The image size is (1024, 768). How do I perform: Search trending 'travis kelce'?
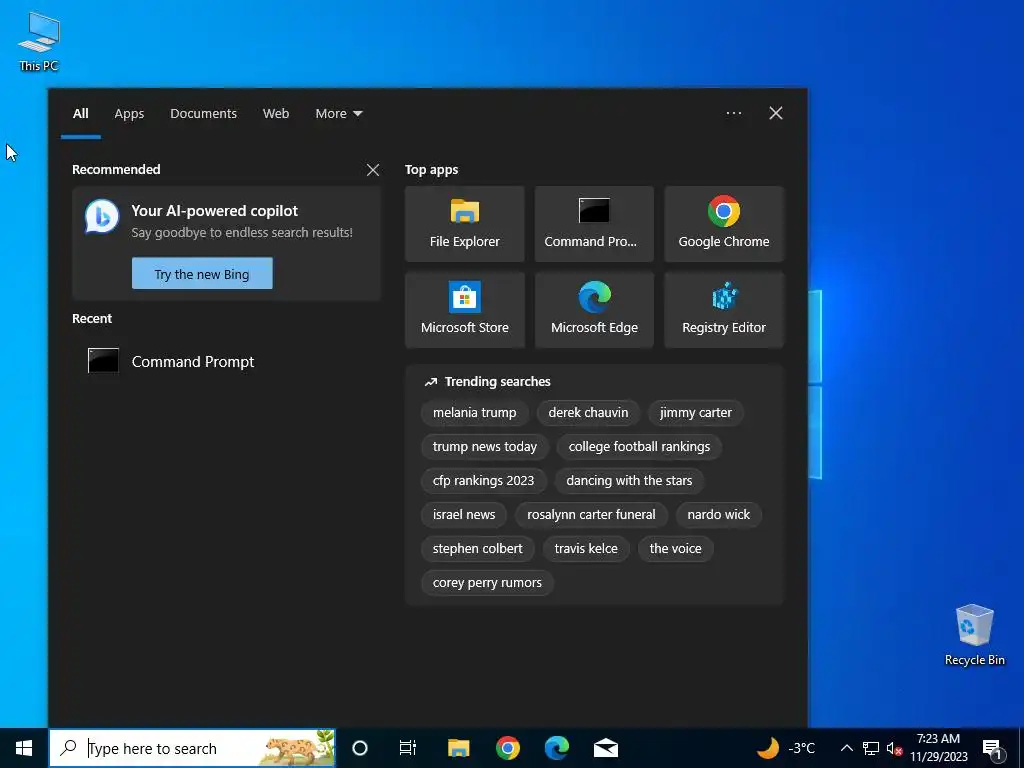click(586, 549)
